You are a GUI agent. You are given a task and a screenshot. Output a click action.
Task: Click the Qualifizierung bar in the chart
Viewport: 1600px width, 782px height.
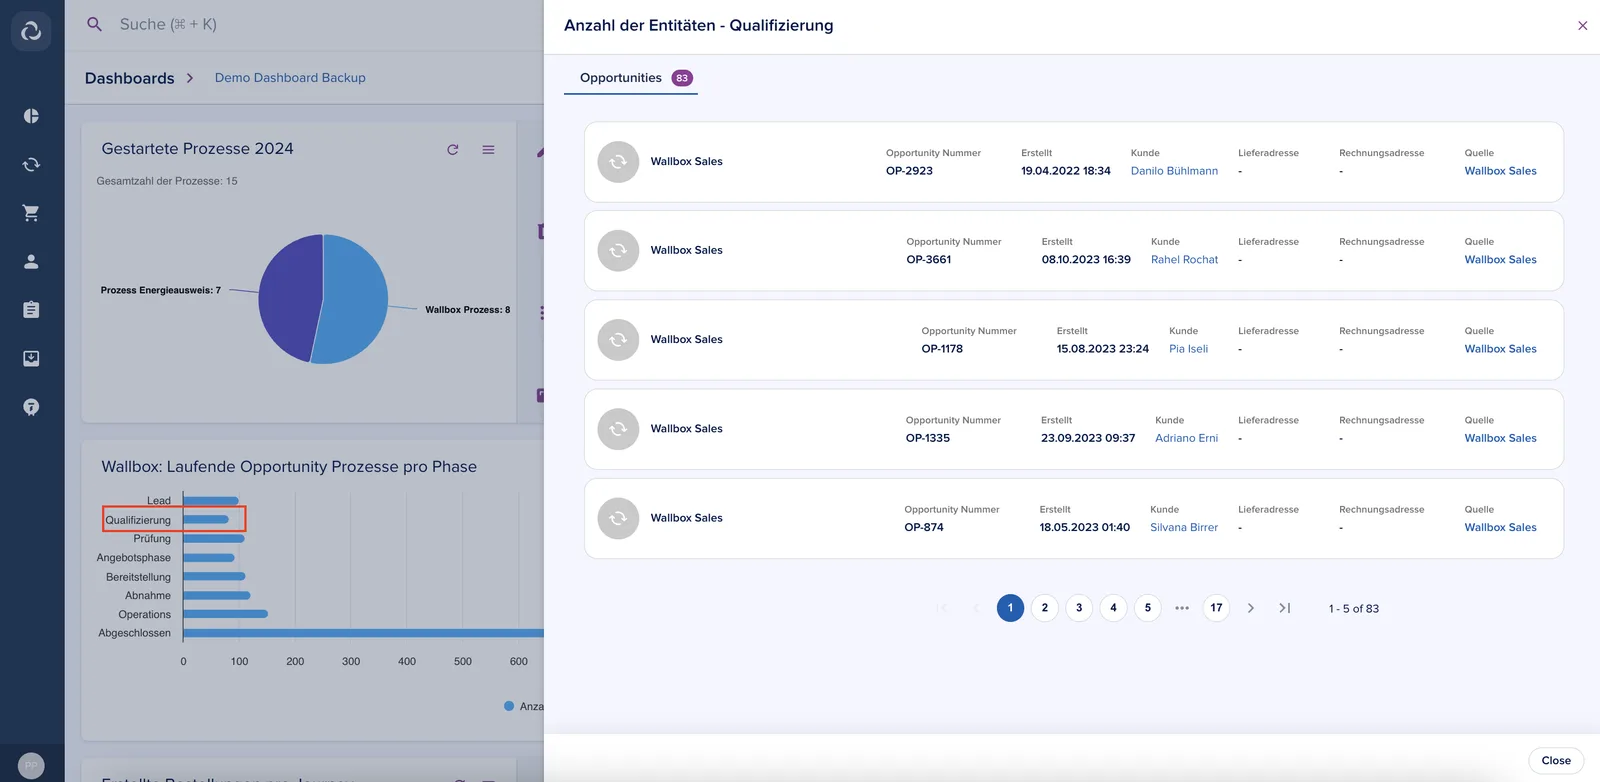point(206,520)
